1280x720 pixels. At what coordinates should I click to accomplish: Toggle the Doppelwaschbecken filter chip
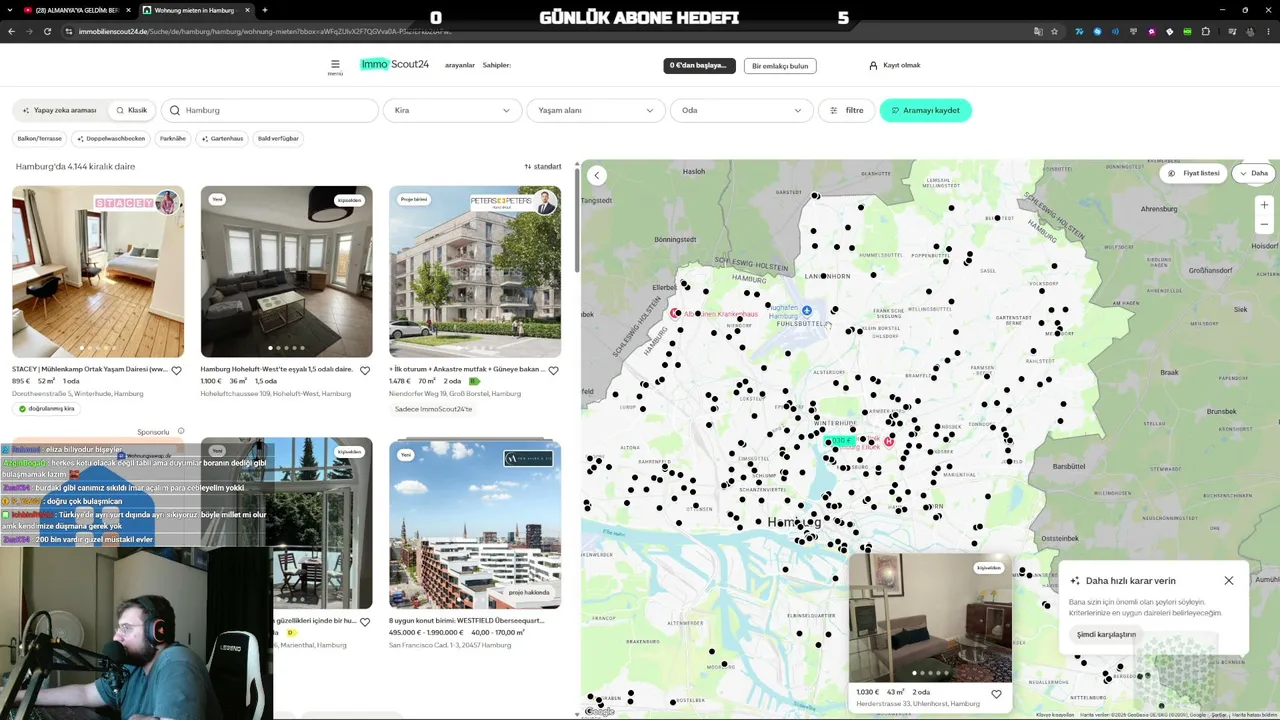pyautogui.click(x=111, y=138)
